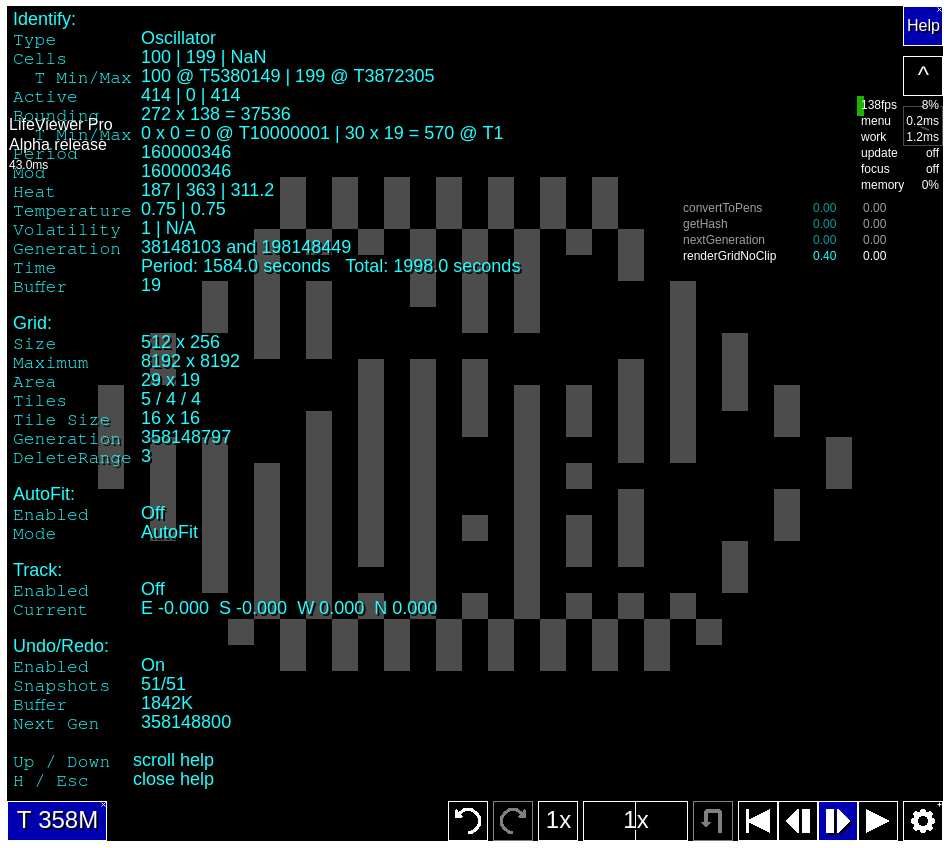The width and height of the screenshot is (948, 848).
Task: Click the Next Gen value 358148800
Action: (186, 722)
